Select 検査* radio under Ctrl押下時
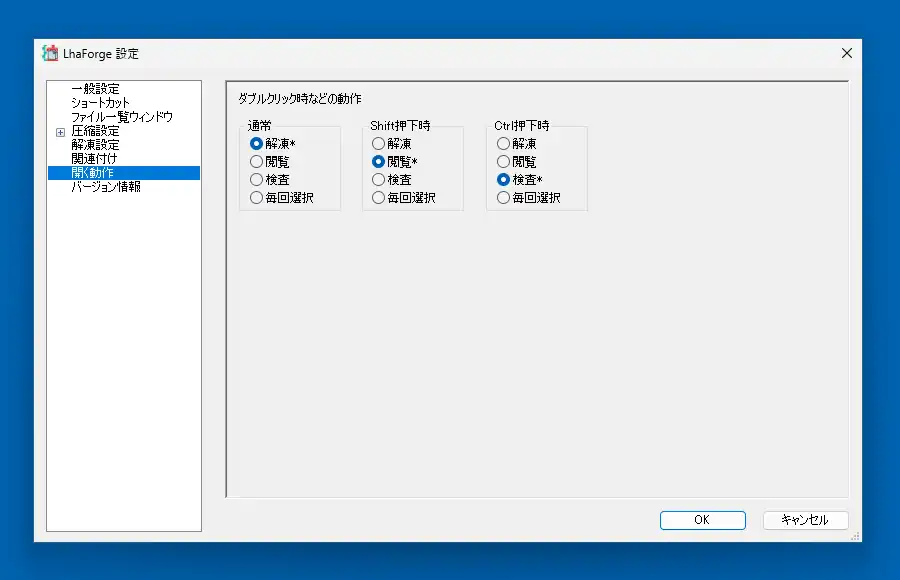Image resolution: width=900 pixels, height=580 pixels. (x=520, y=180)
